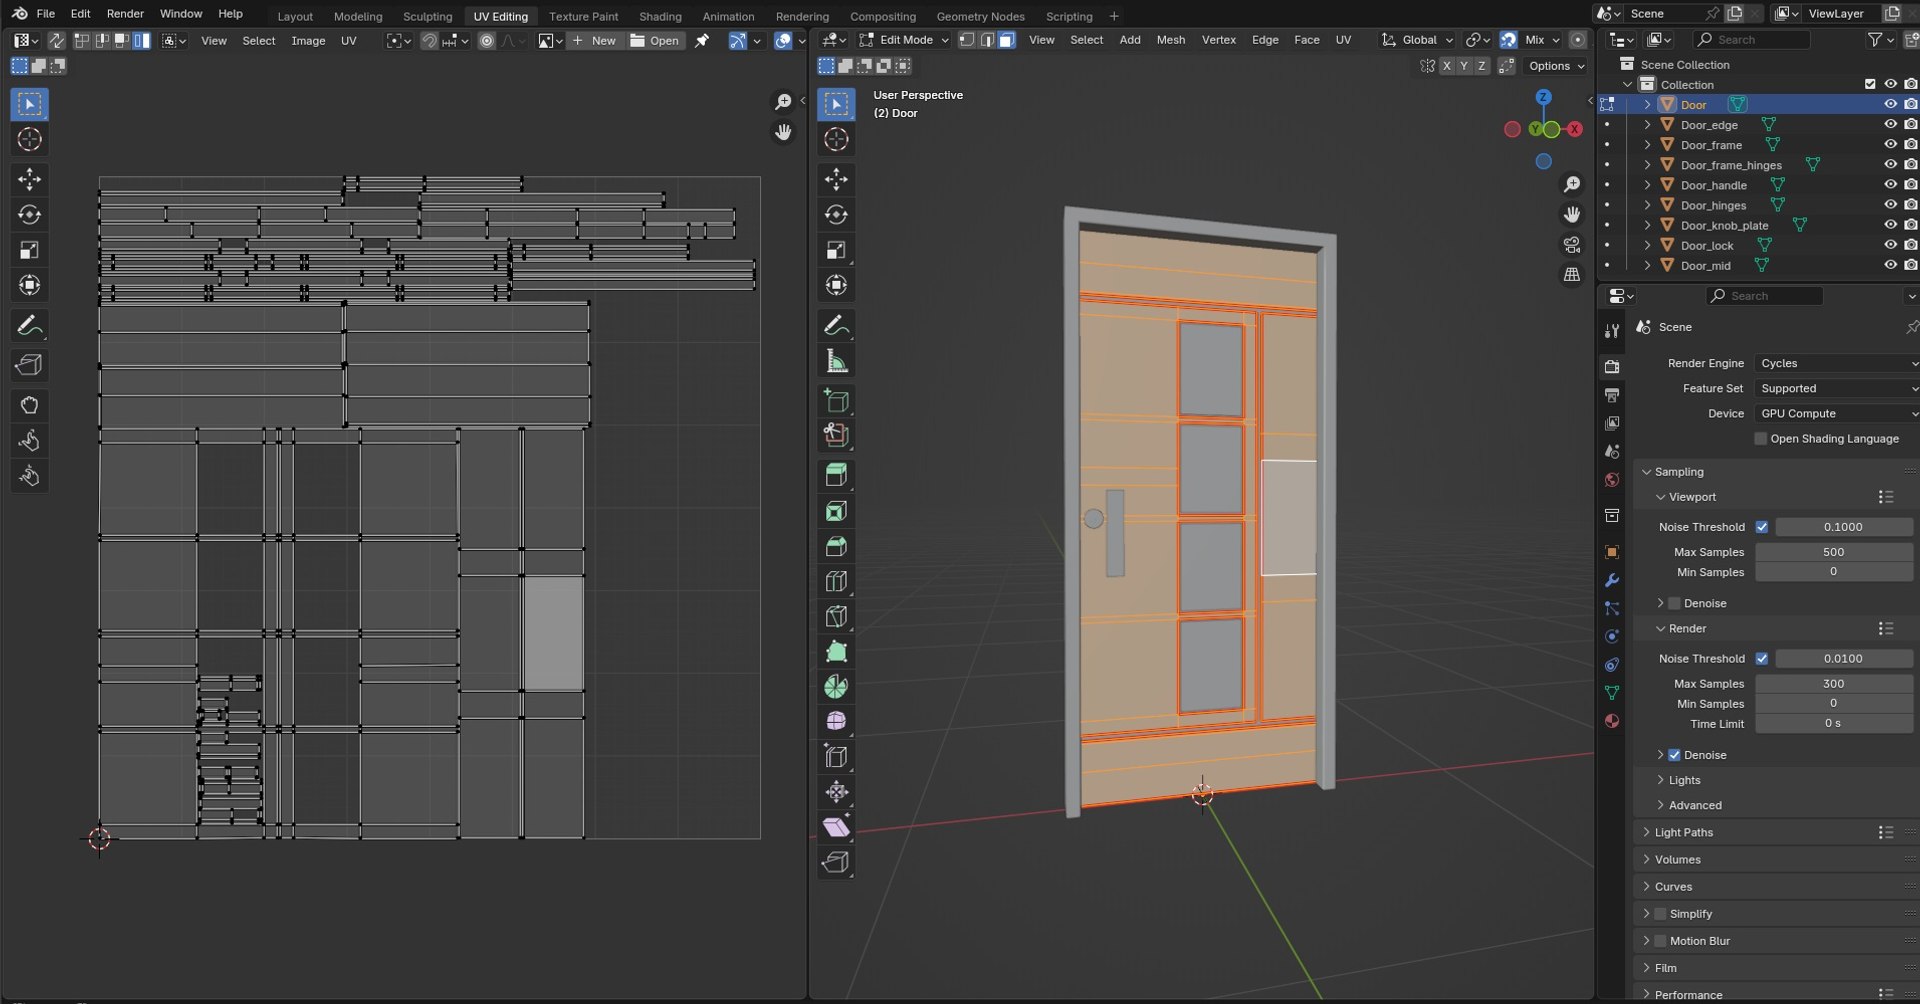Screen dimensions: 1920x1004
Task: Select the Inset Faces tool
Action: (836, 511)
